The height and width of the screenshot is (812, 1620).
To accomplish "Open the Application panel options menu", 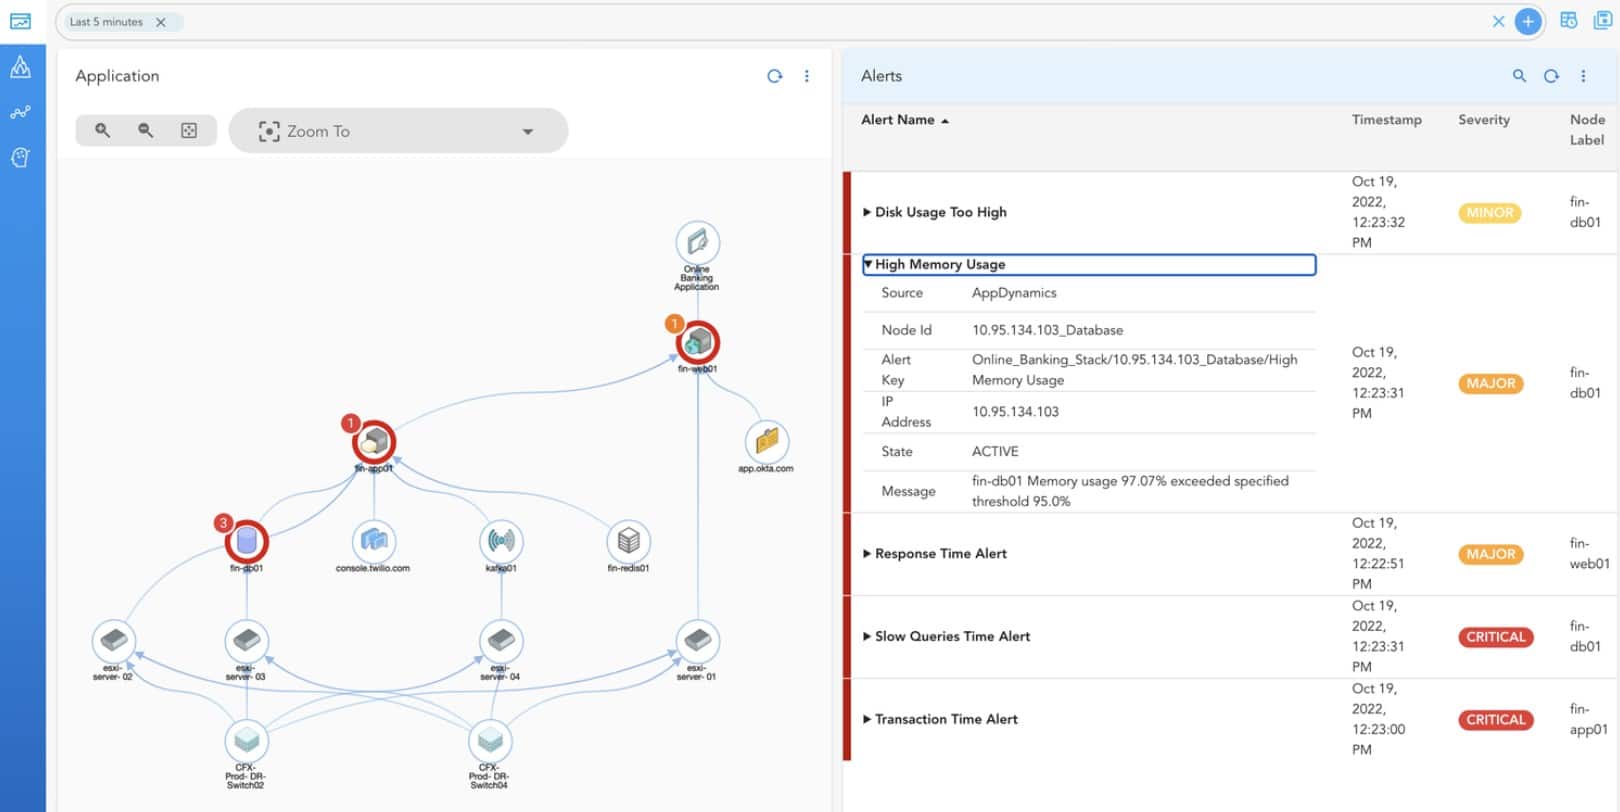I will pos(807,76).
